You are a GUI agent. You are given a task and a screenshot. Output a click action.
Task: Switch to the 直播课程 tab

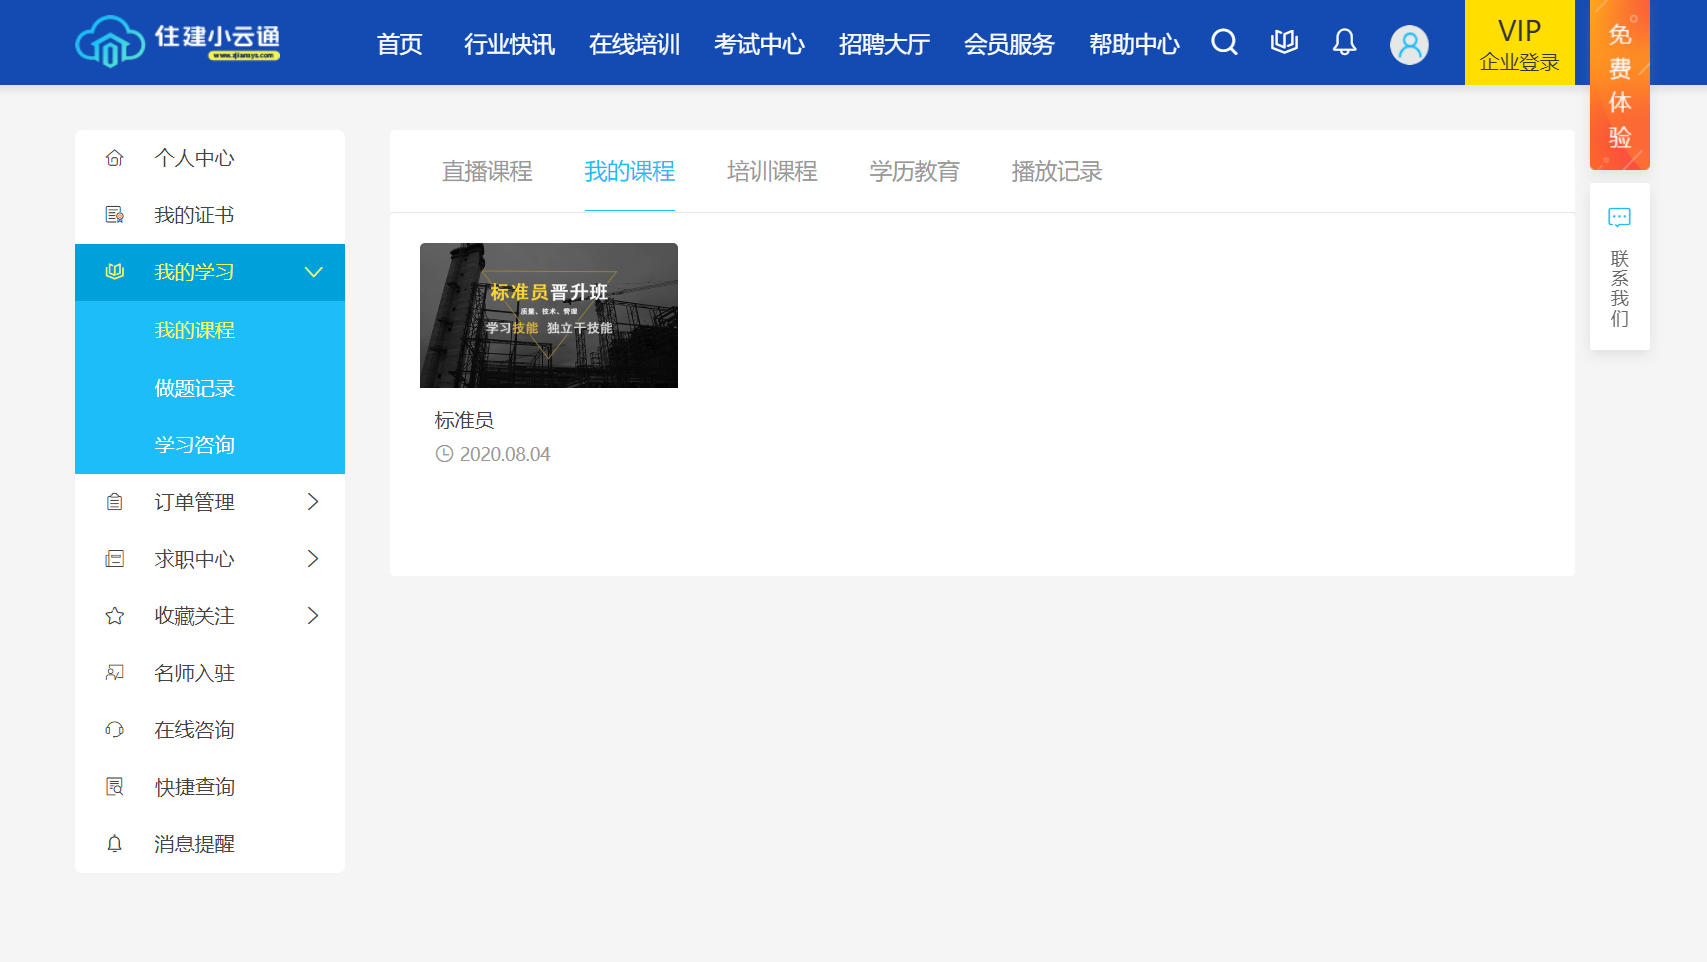[x=487, y=172]
